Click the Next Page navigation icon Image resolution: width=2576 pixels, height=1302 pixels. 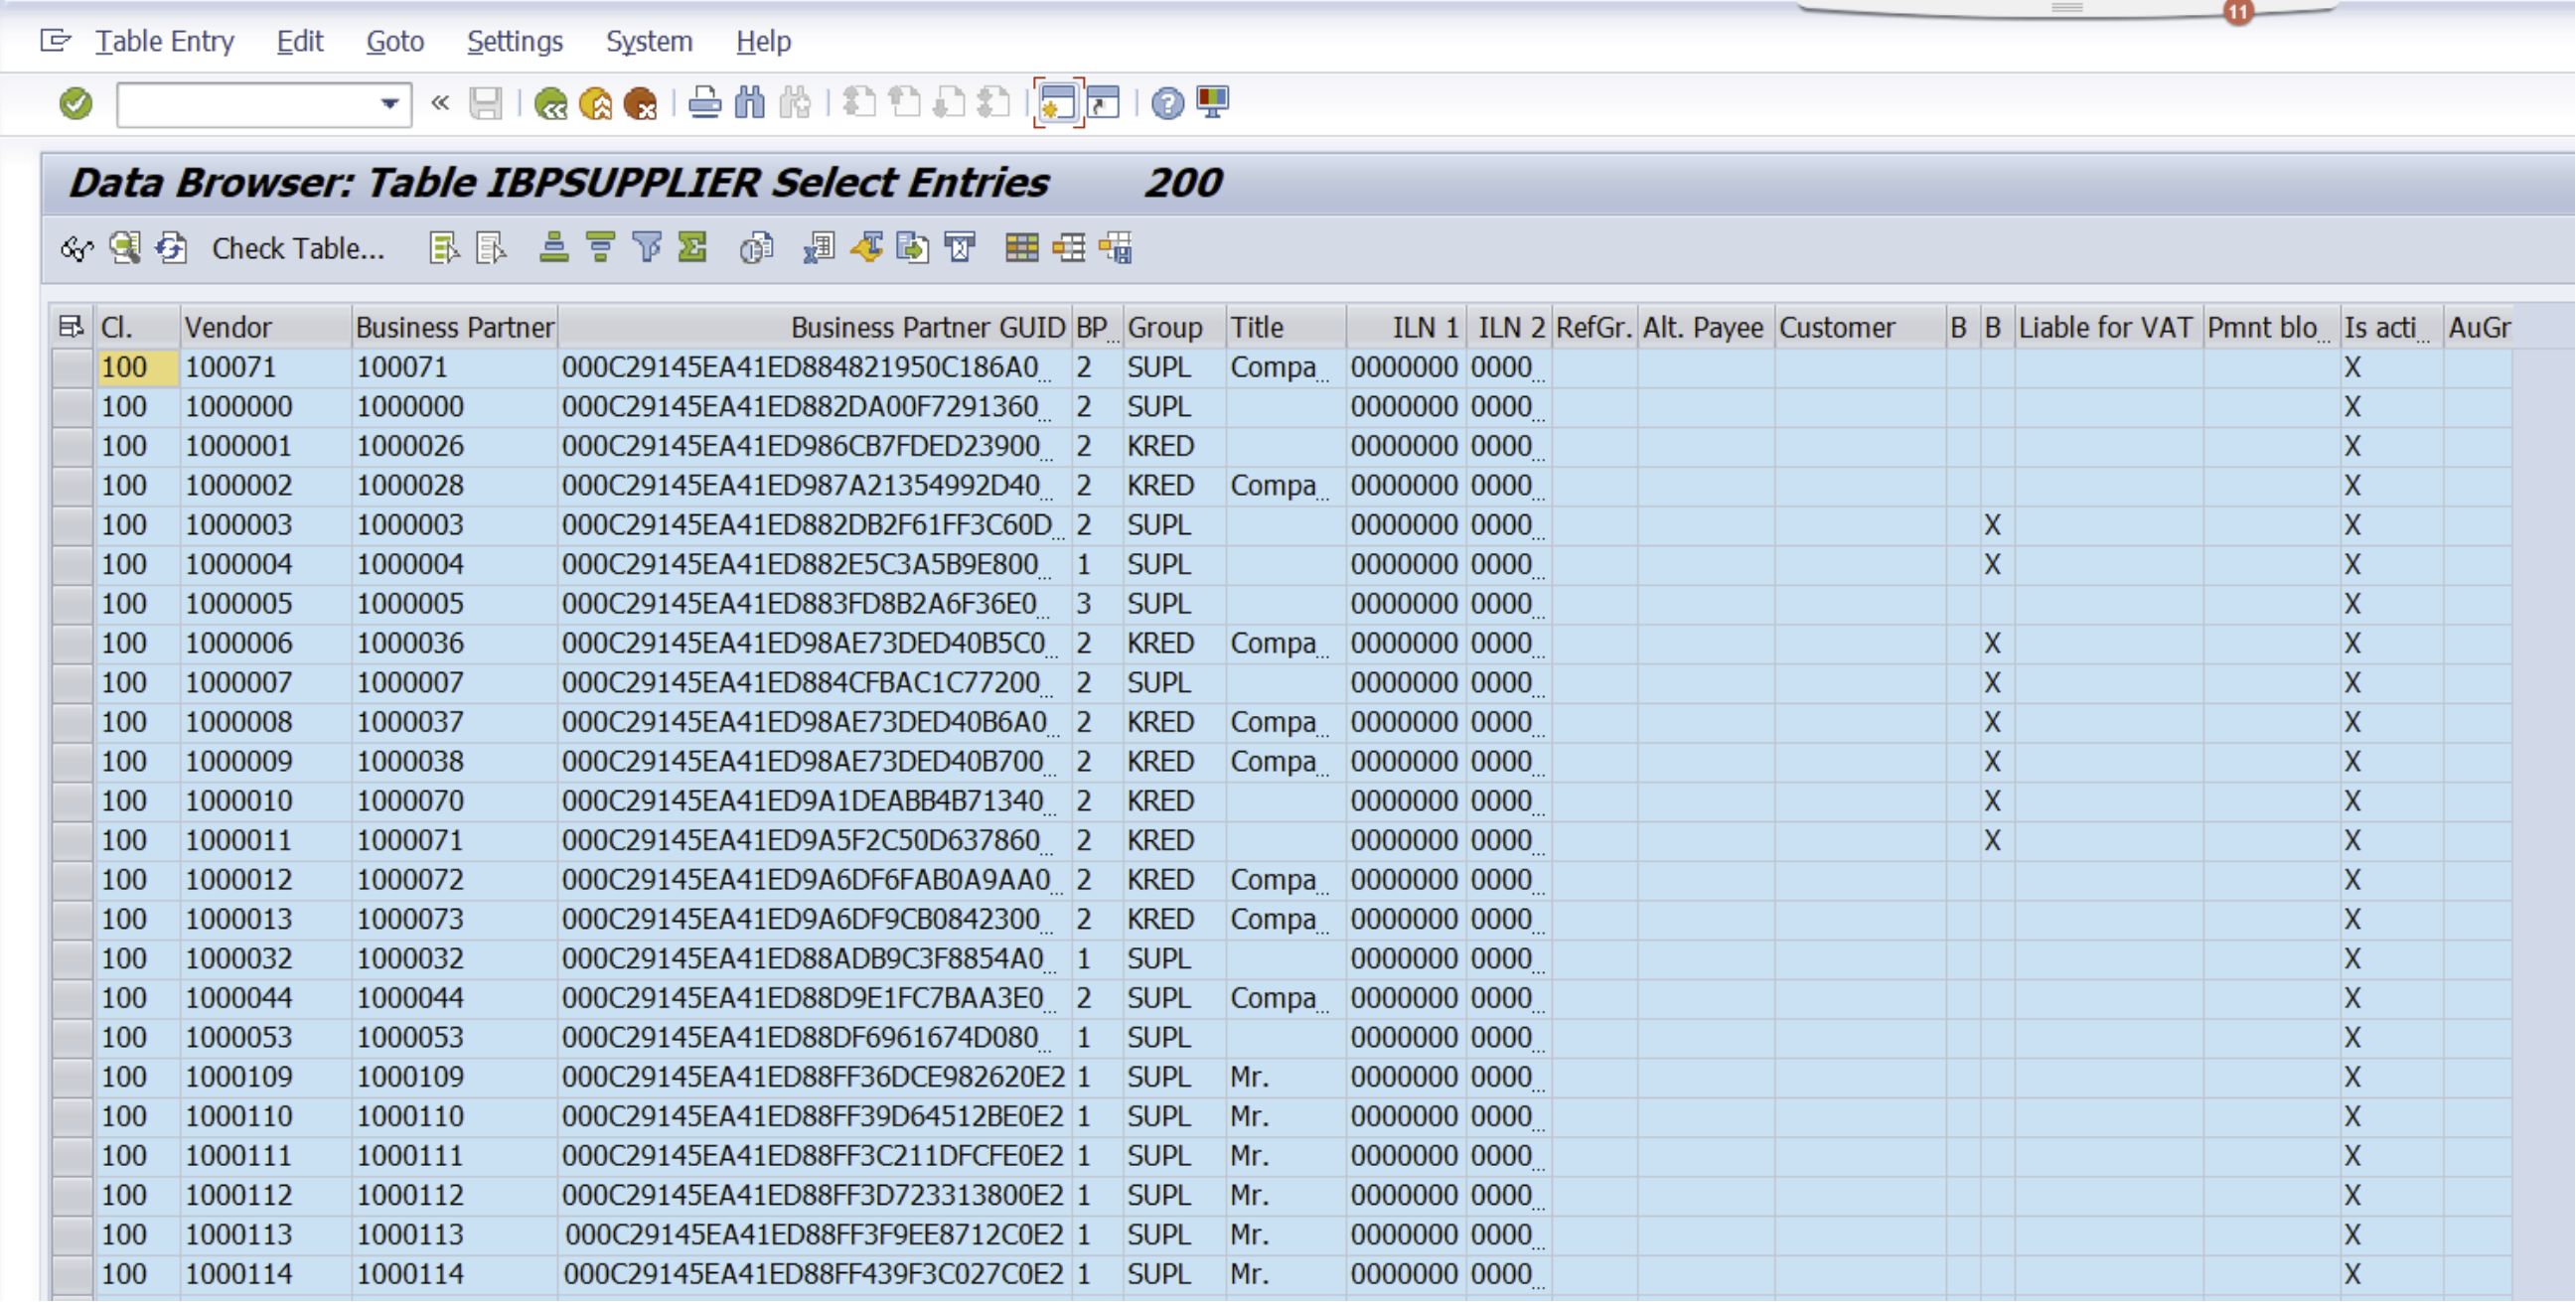949,103
